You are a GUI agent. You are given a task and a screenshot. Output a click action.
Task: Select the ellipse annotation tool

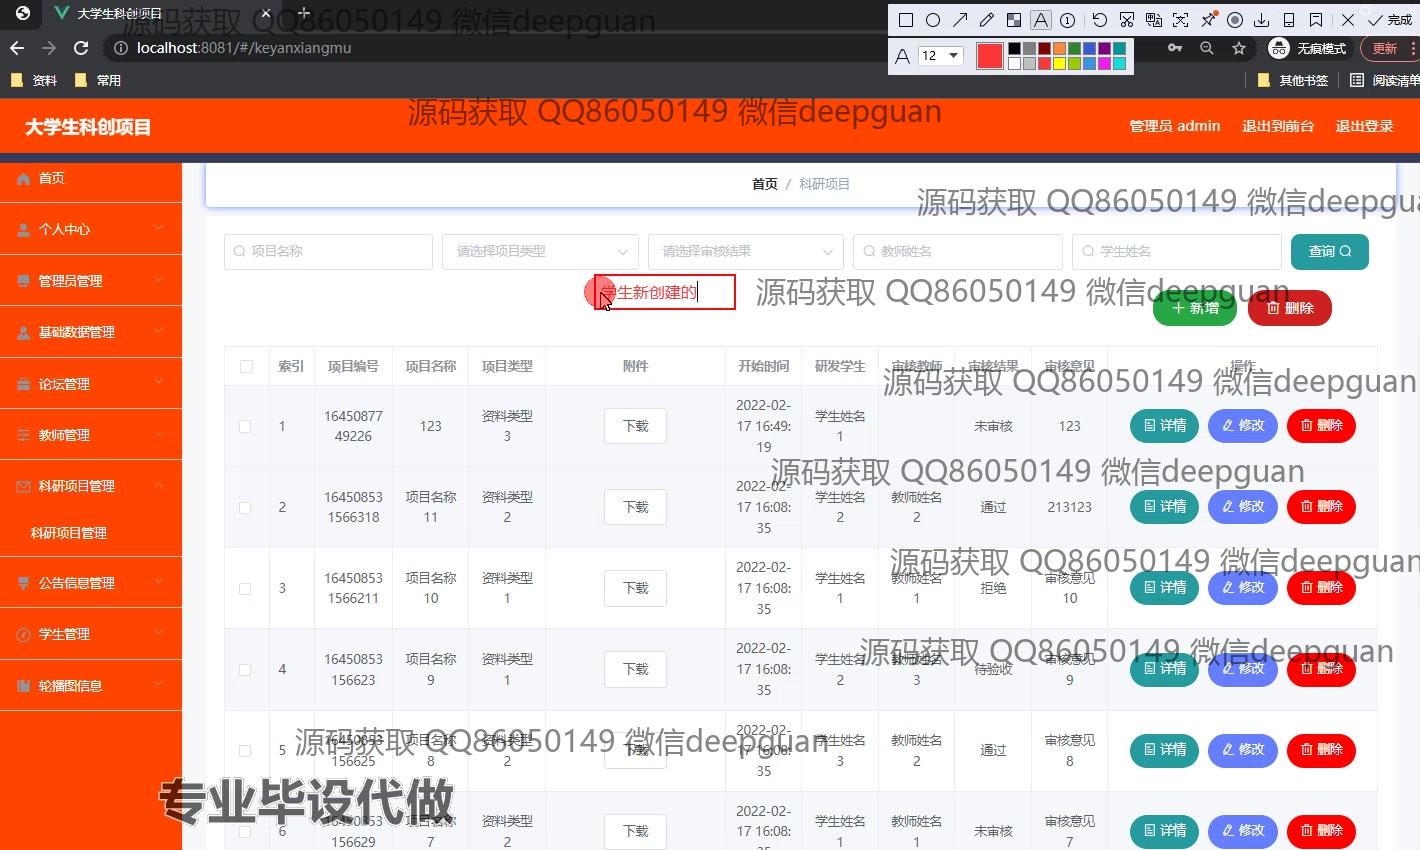933,20
